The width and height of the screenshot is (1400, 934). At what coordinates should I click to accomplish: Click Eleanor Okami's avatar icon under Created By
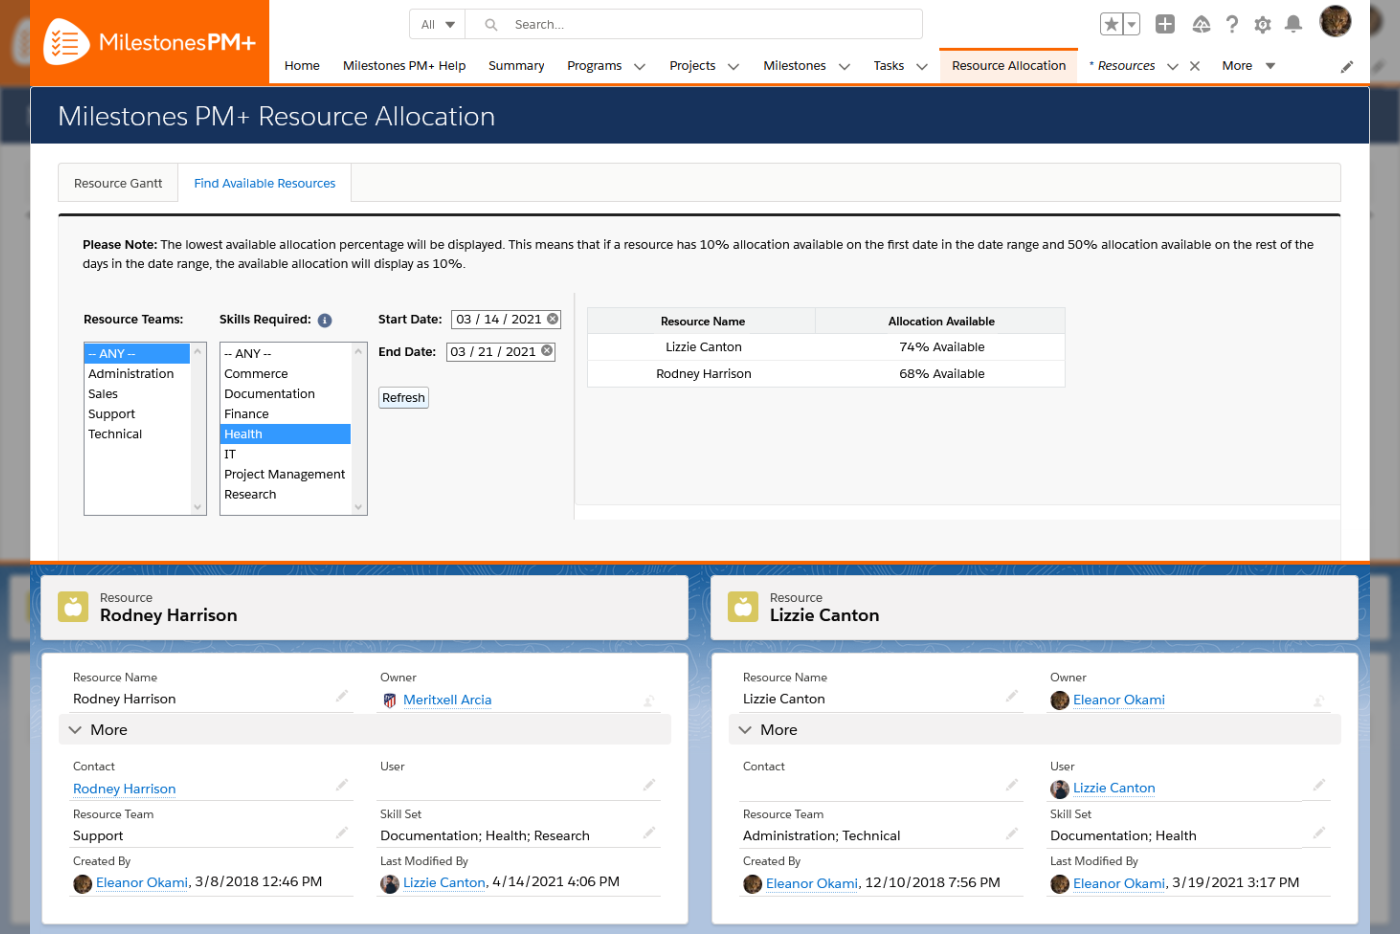81,883
